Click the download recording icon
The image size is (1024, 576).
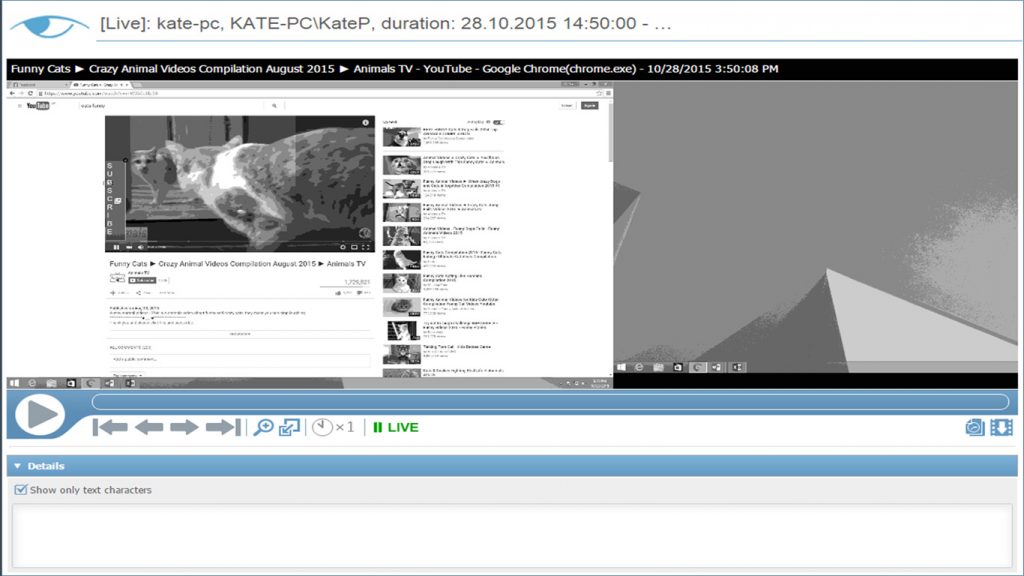coord(1001,427)
